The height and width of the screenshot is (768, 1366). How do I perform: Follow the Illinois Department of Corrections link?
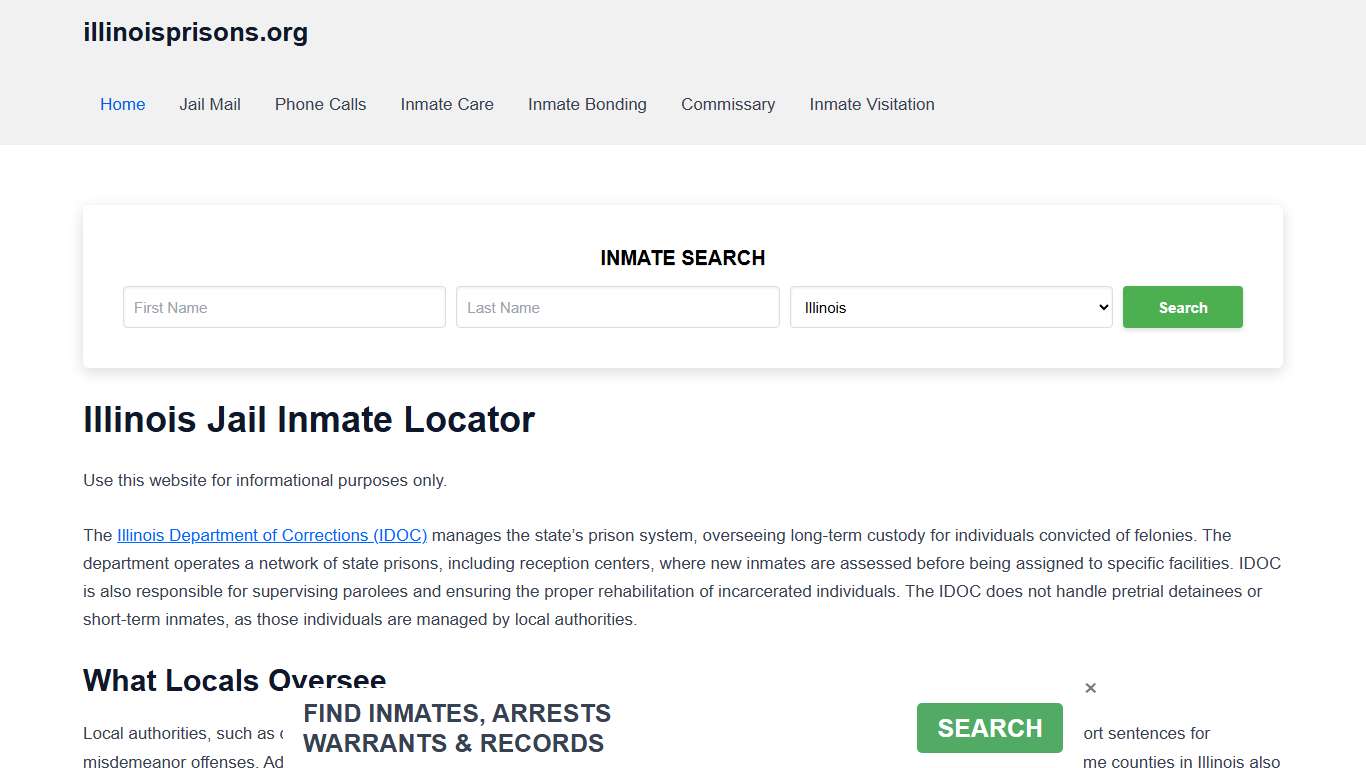pos(272,535)
